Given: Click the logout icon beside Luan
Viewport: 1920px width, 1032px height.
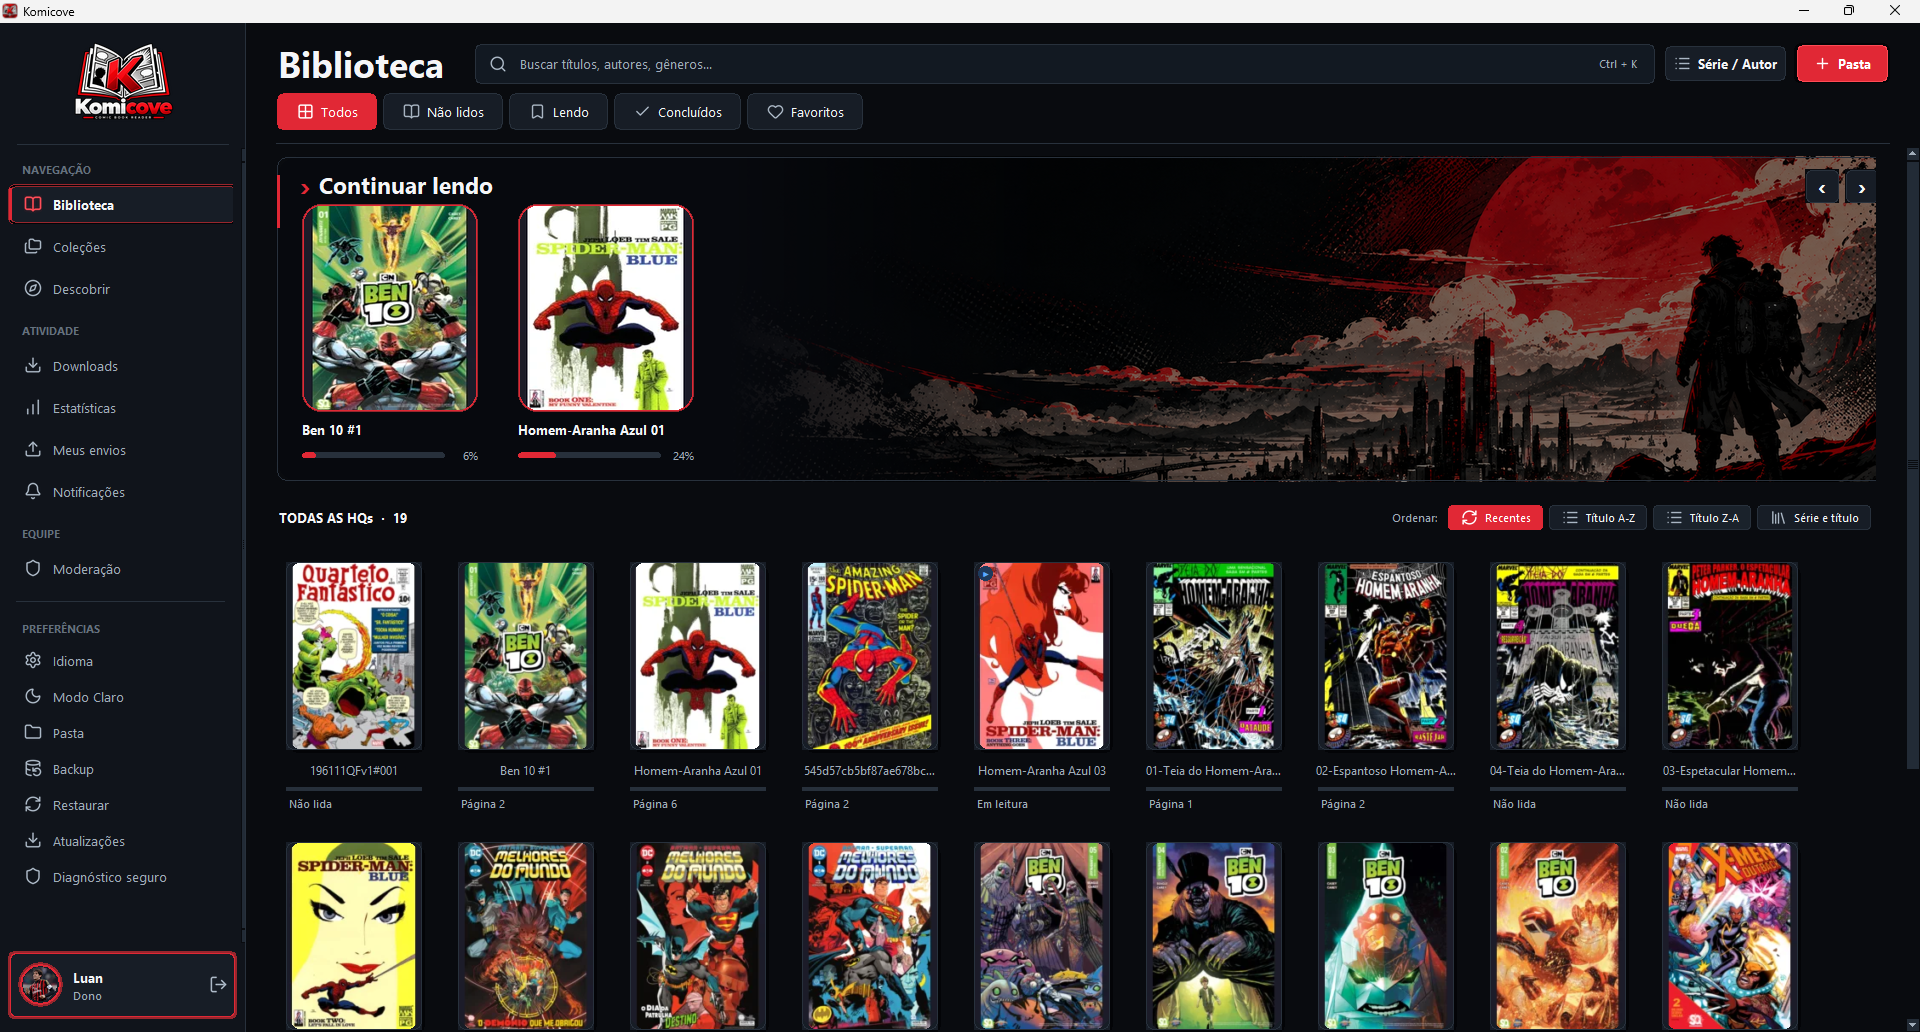Looking at the screenshot, I should 218,985.
